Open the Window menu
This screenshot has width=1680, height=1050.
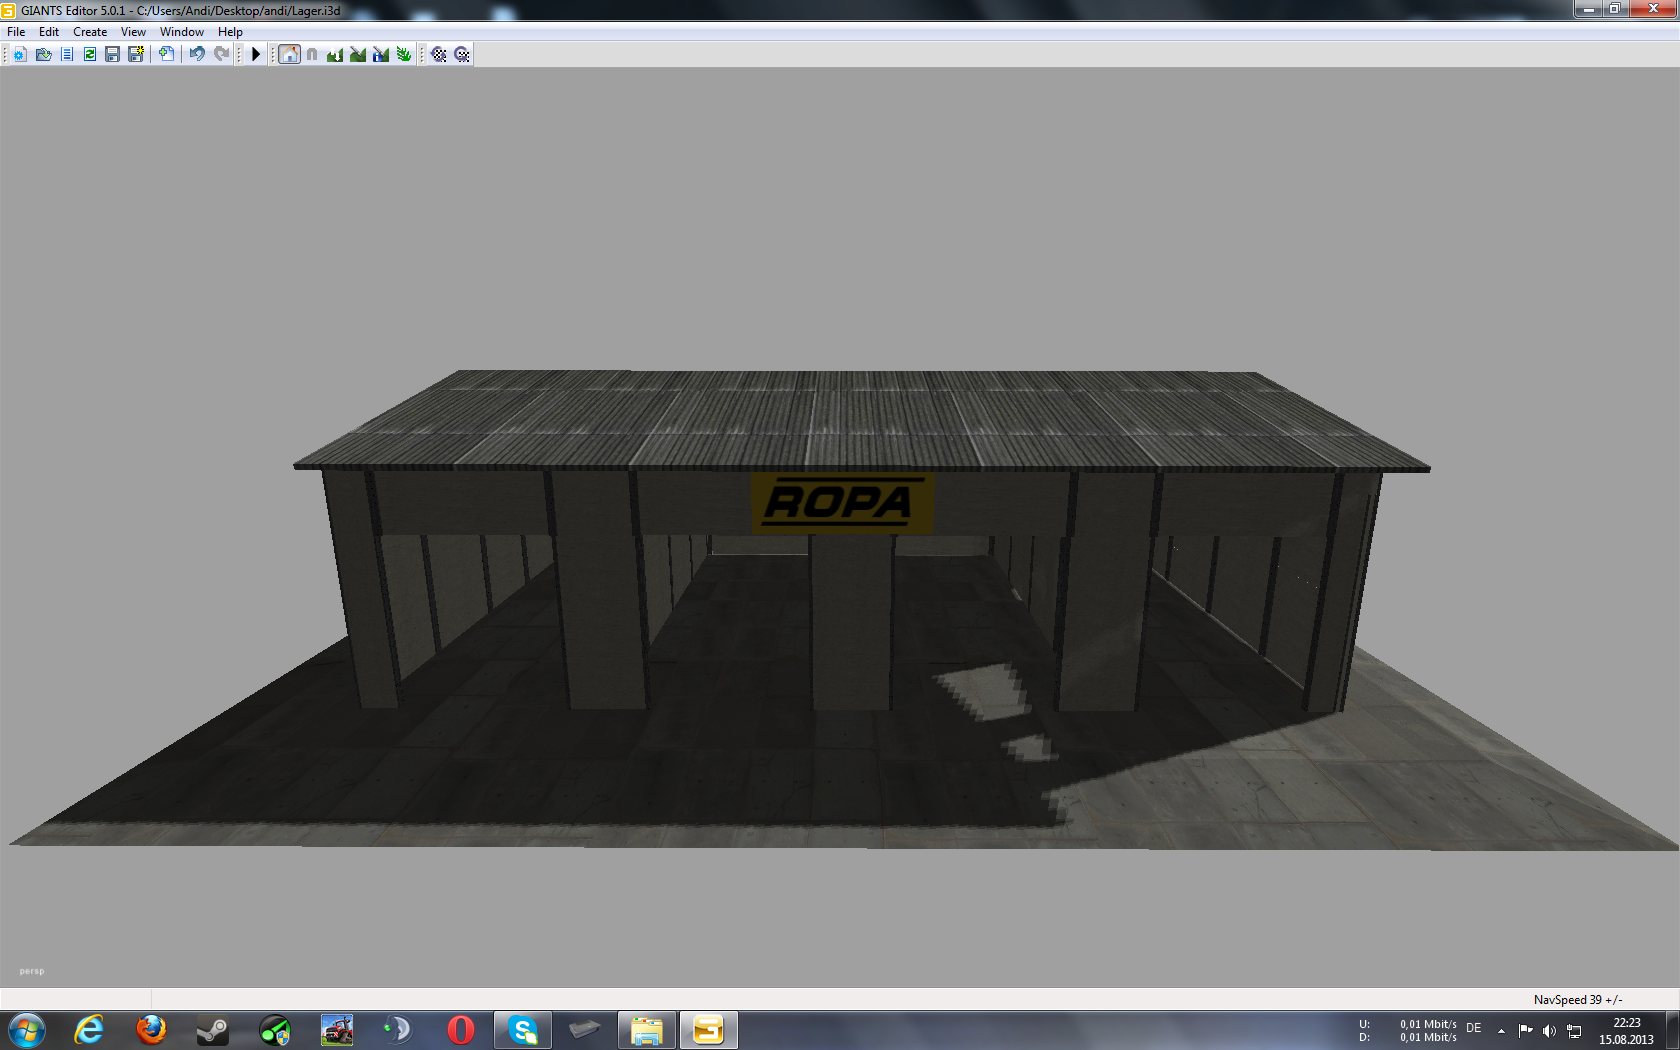(182, 32)
